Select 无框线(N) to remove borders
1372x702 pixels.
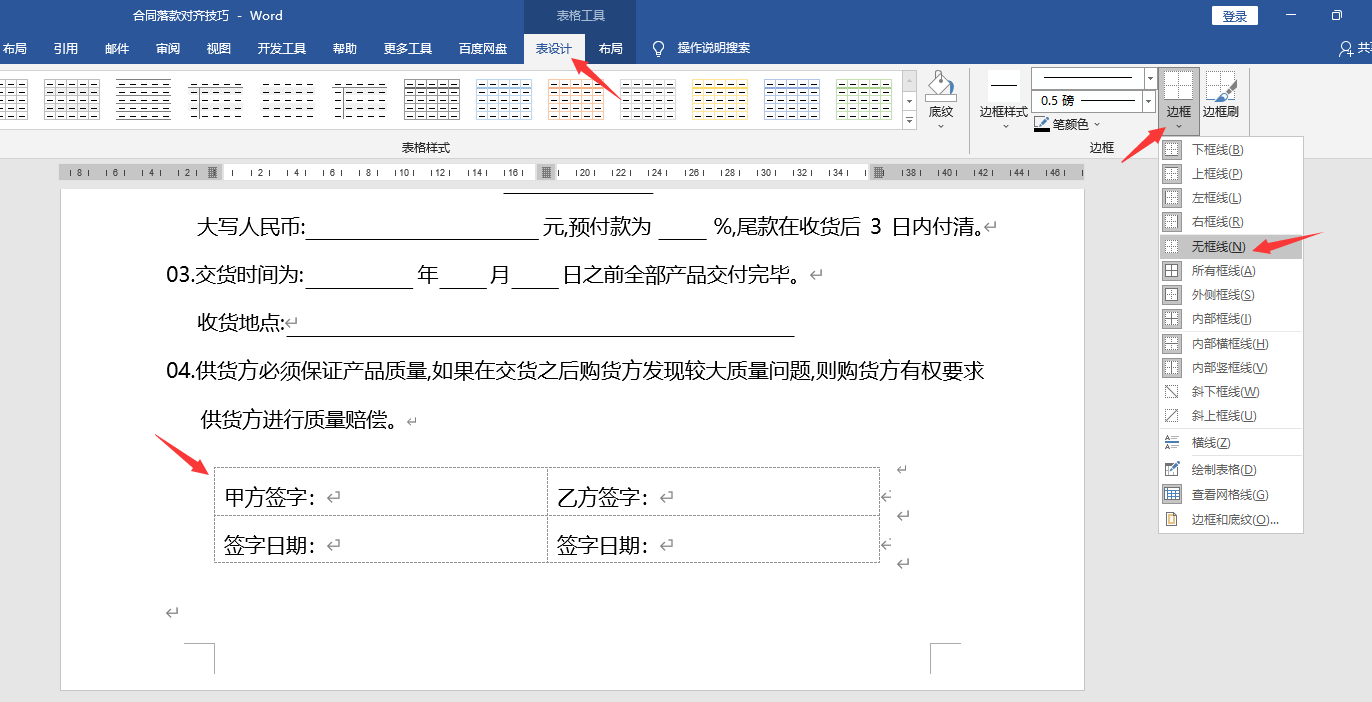point(1231,247)
